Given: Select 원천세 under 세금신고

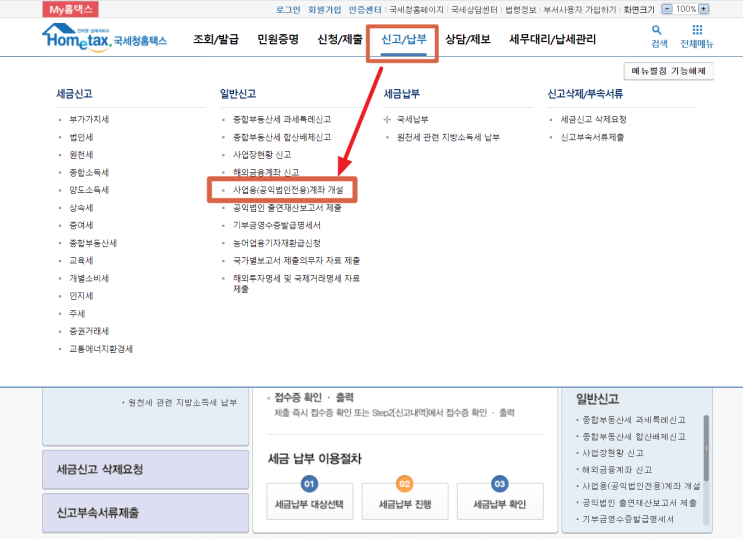Looking at the screenshot, I should (x=82, y=155).
